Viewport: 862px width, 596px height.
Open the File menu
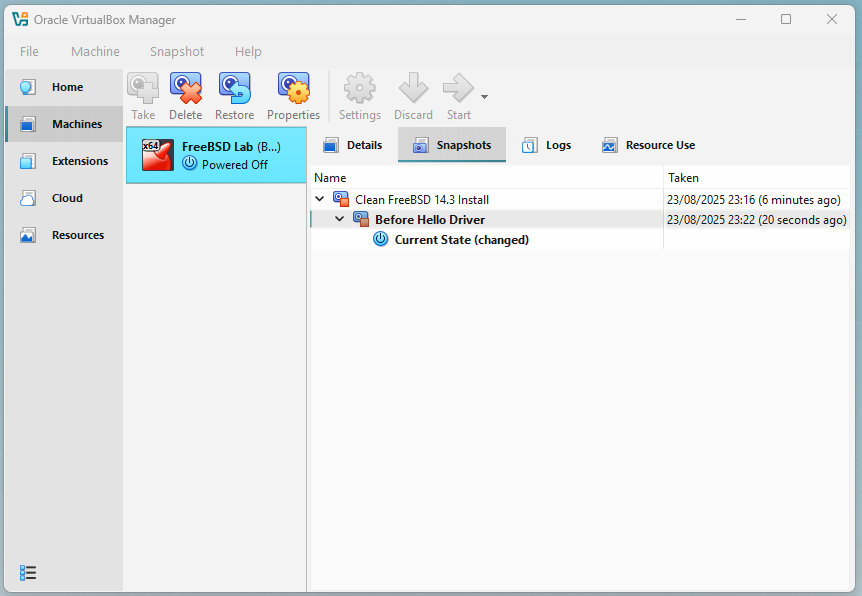click(30, 52)
